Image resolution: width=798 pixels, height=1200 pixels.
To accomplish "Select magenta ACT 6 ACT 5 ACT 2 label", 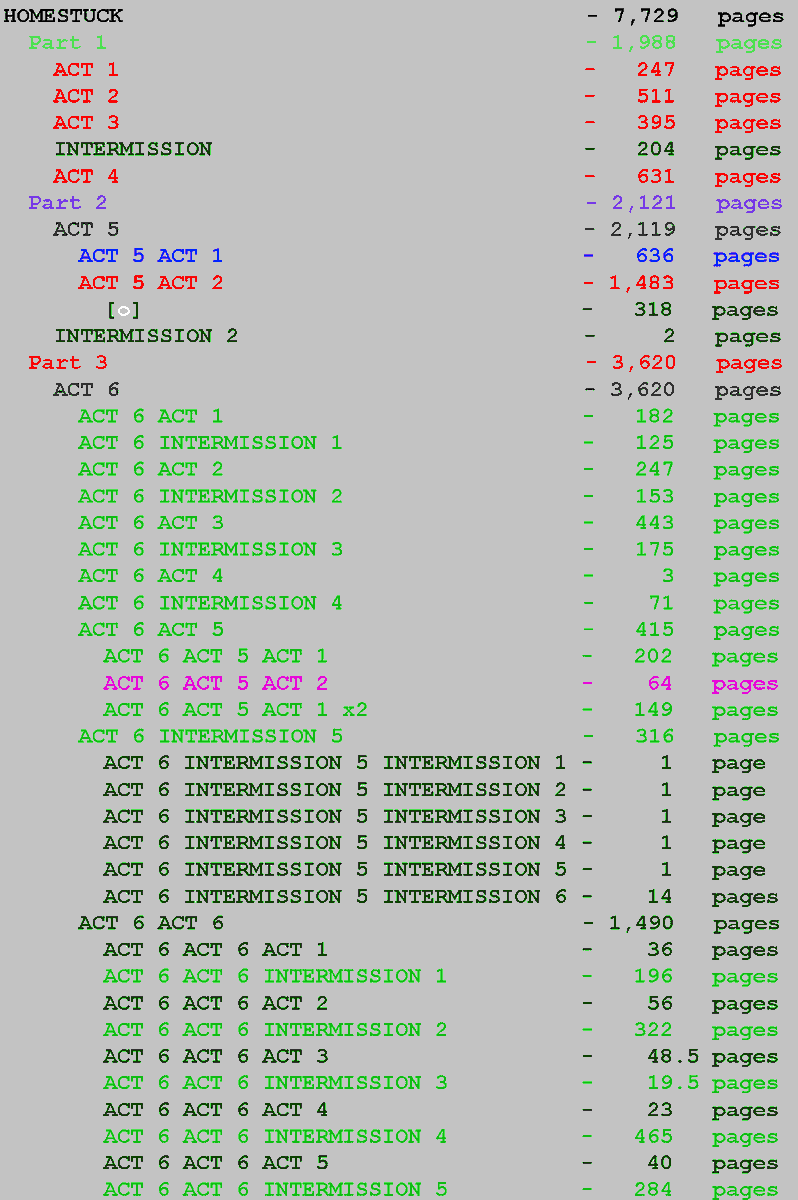I will 215,683.
